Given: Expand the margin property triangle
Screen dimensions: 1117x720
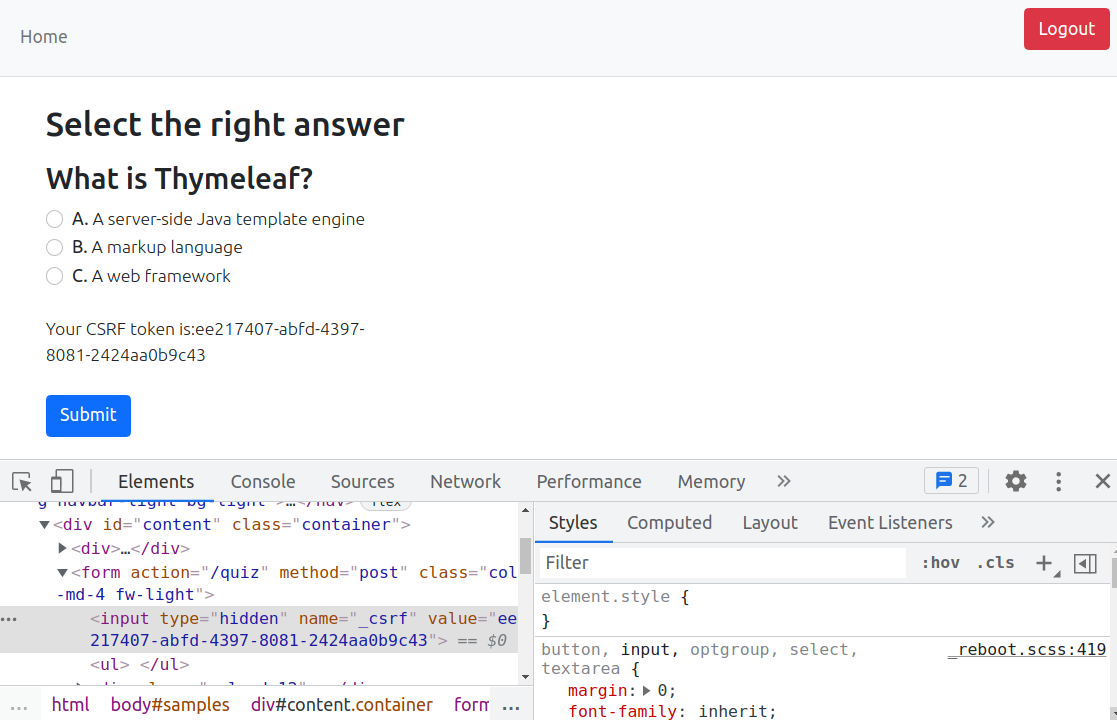Looking at the screenshot, I should click(647, 691).
